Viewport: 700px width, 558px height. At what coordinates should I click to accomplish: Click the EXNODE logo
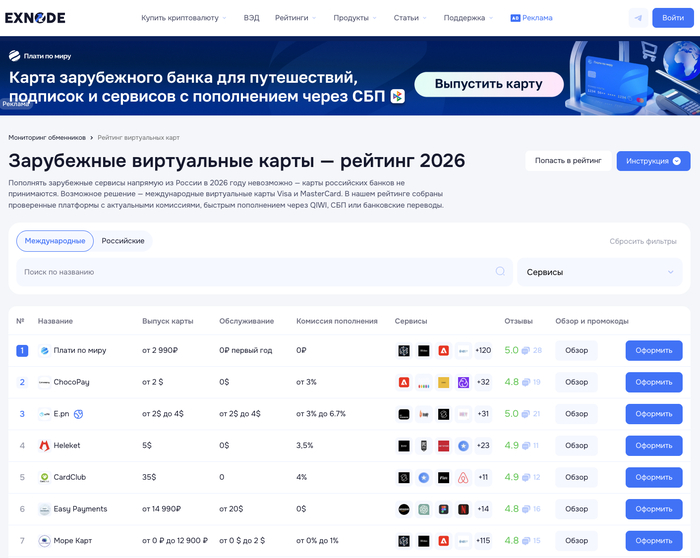point(35,18)
